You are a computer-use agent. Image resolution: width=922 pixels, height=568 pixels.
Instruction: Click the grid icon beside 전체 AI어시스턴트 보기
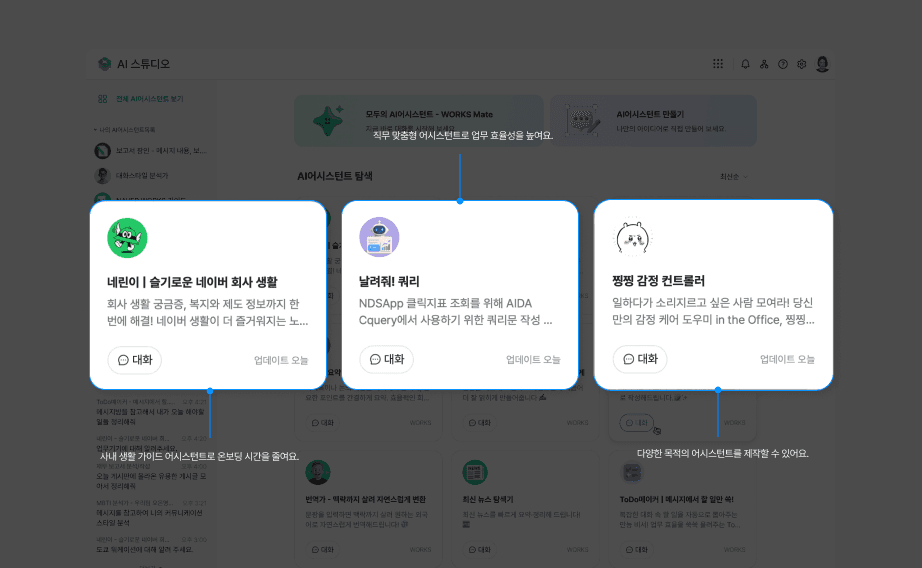tap(102, 99)
